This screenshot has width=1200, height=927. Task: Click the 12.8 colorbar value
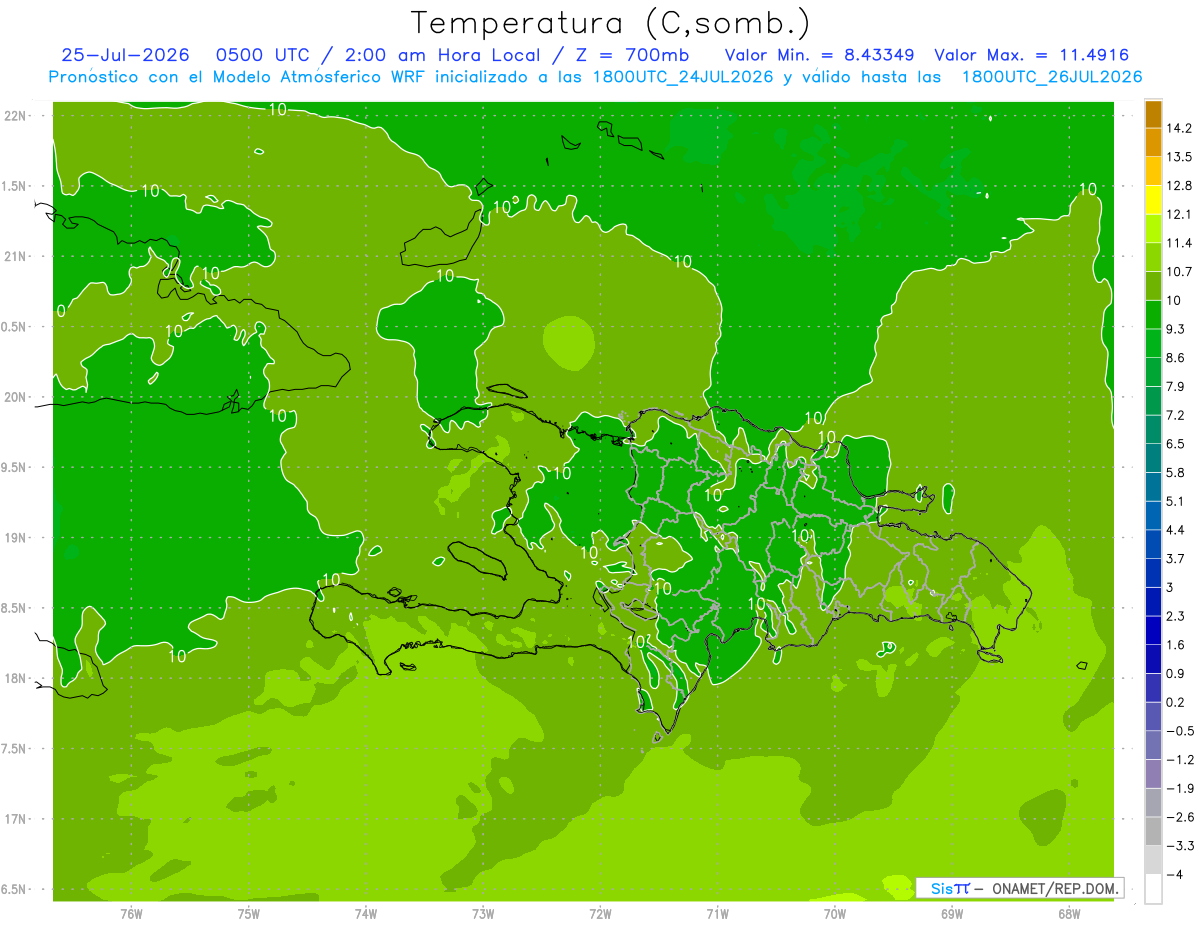pos(1179,186)
